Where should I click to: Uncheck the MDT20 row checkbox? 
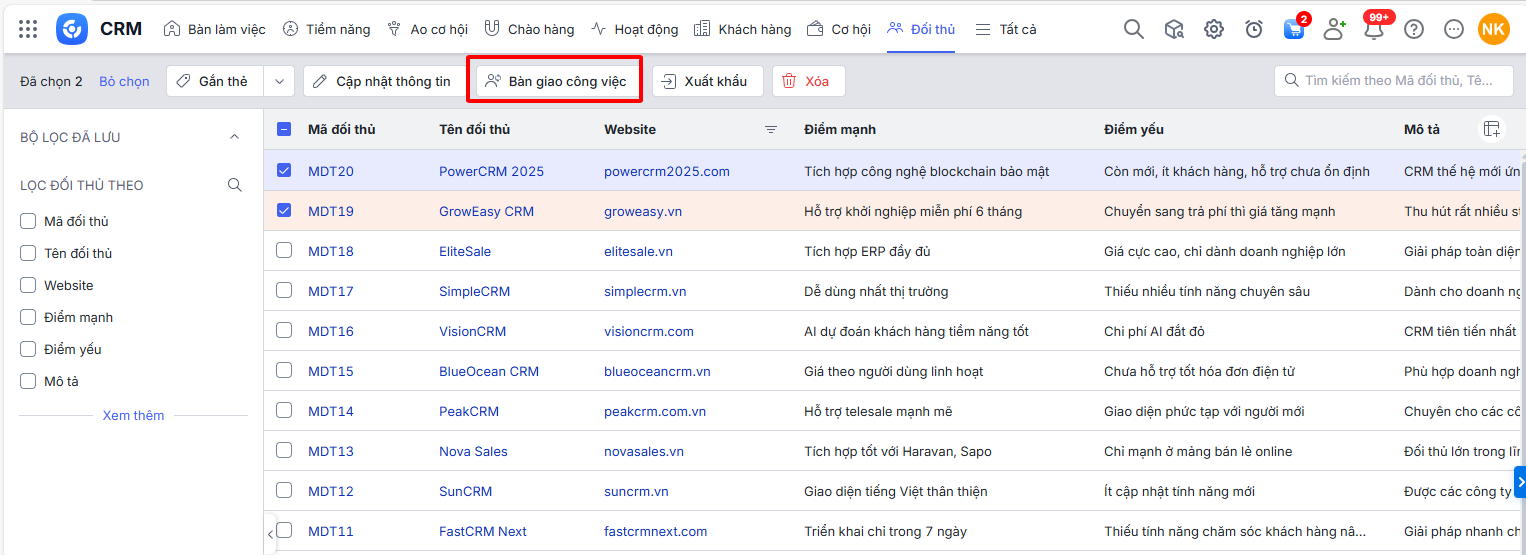[284, 170]
